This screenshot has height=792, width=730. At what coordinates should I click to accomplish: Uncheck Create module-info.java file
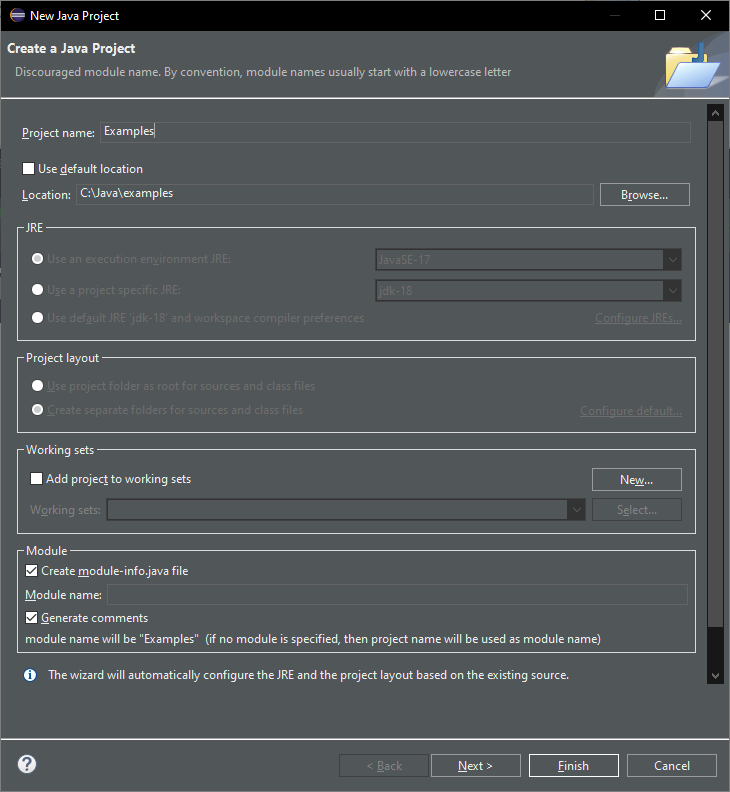pyautogui.click(x=32, y=571)
